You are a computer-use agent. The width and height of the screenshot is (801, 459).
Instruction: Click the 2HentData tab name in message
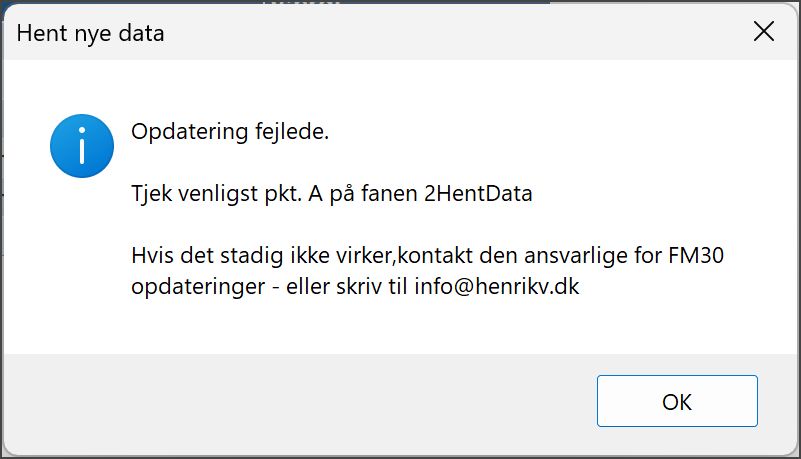point(478,194)
